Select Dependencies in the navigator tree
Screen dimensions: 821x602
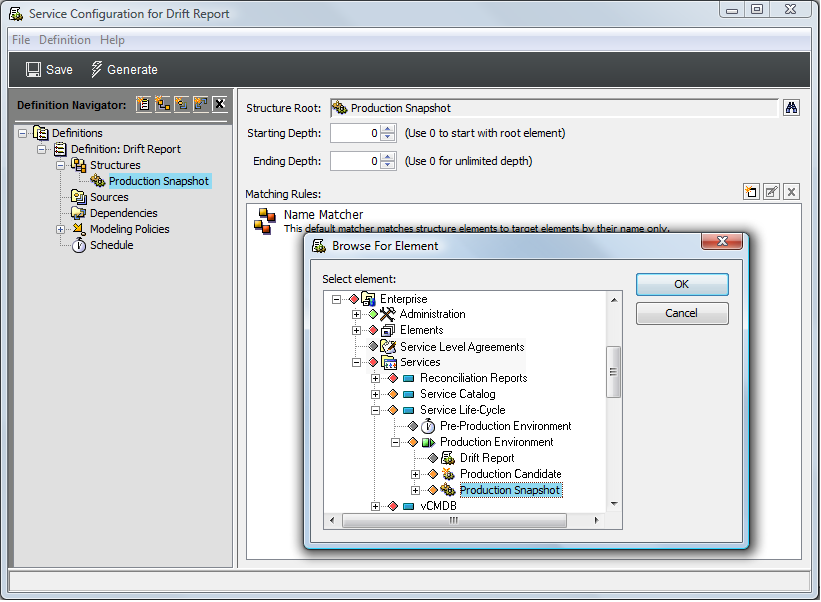(x=124, y=213)
